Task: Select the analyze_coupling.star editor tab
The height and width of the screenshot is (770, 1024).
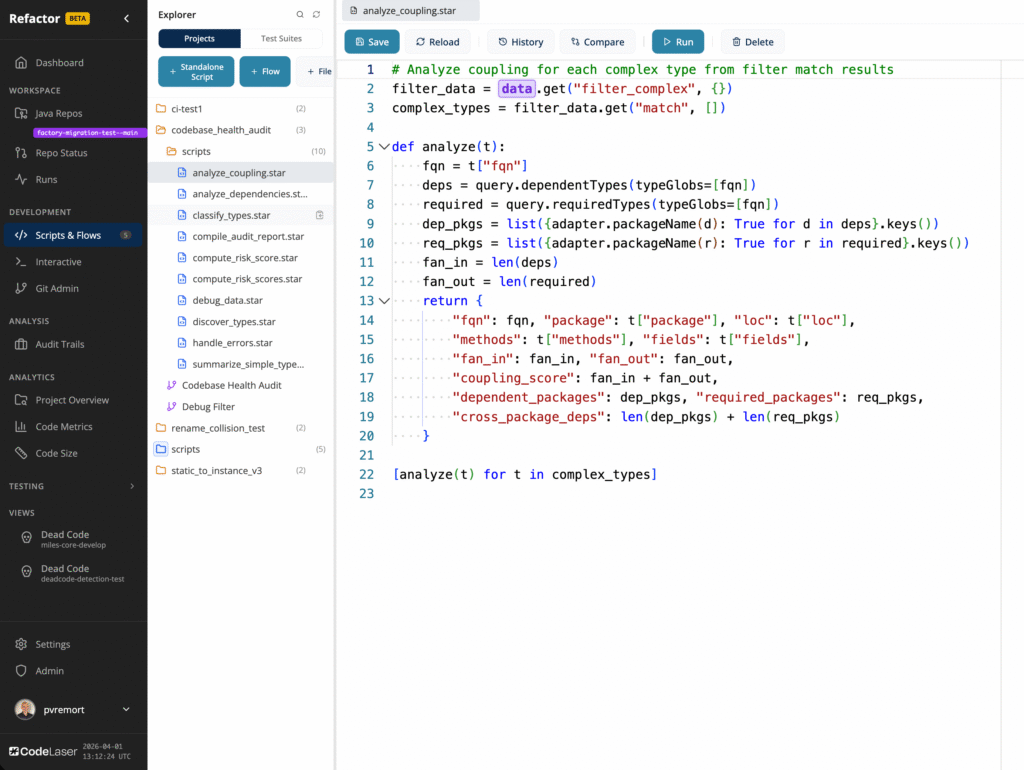Action: point(409,11)
